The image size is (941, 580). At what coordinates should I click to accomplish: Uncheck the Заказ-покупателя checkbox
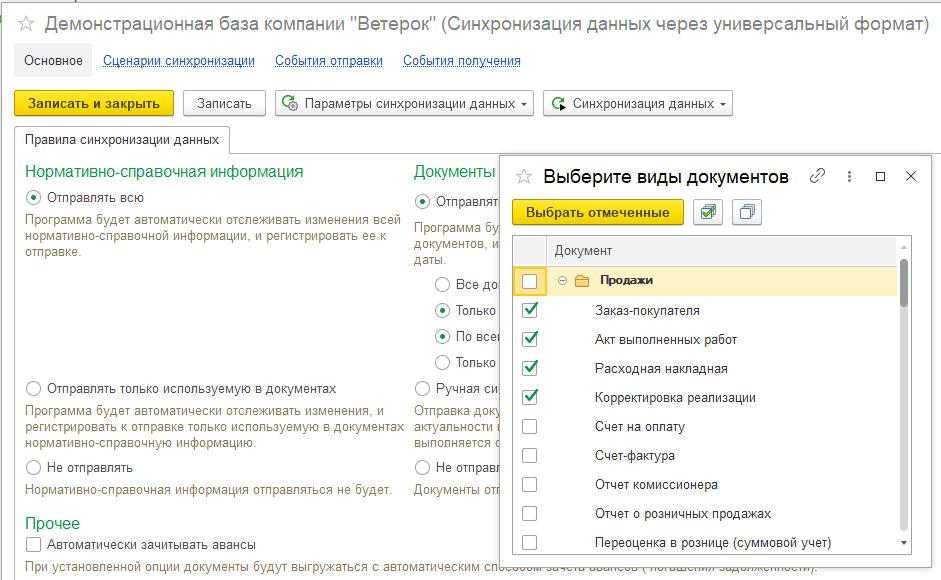530,310
